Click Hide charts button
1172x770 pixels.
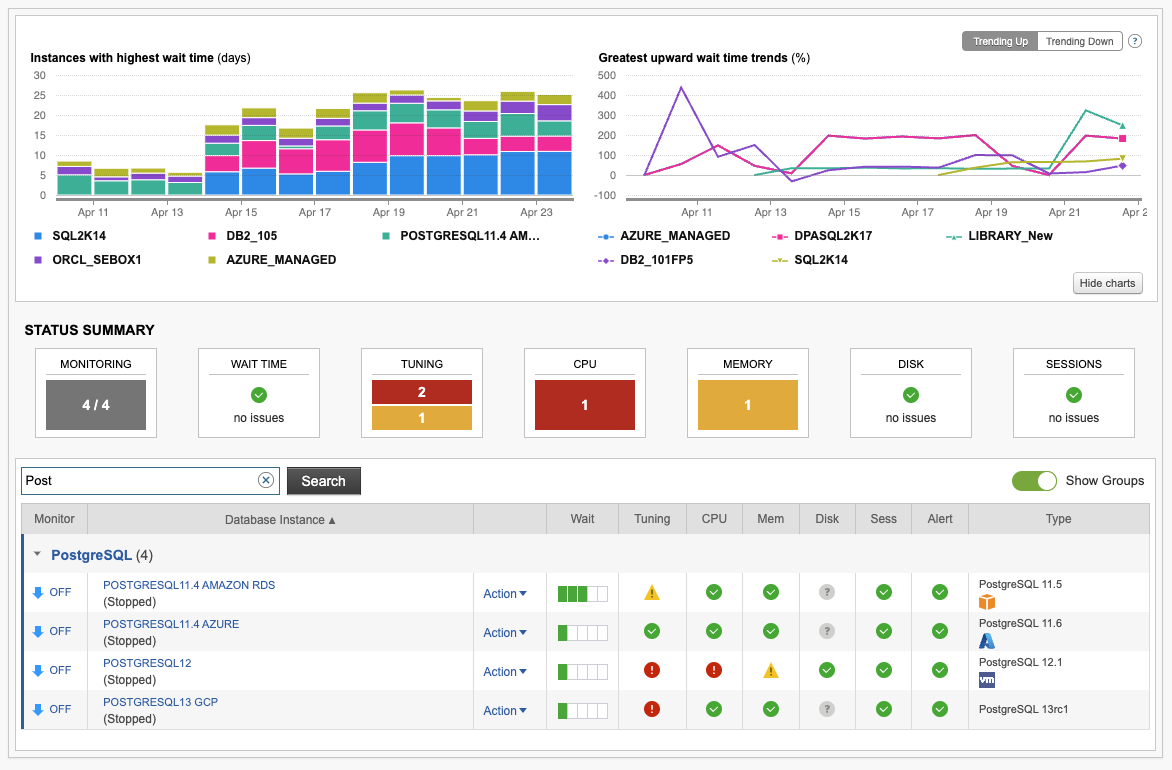tap(1107, 283)
